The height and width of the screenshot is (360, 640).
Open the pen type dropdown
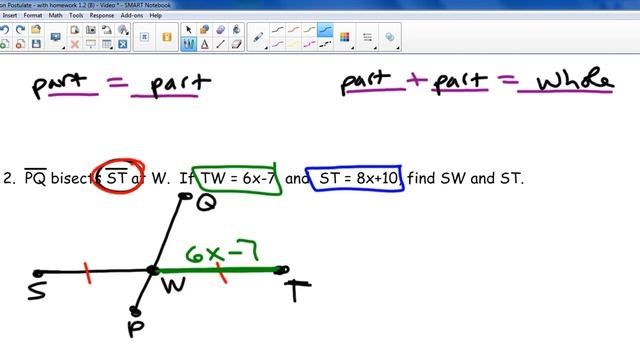[258, 38]
